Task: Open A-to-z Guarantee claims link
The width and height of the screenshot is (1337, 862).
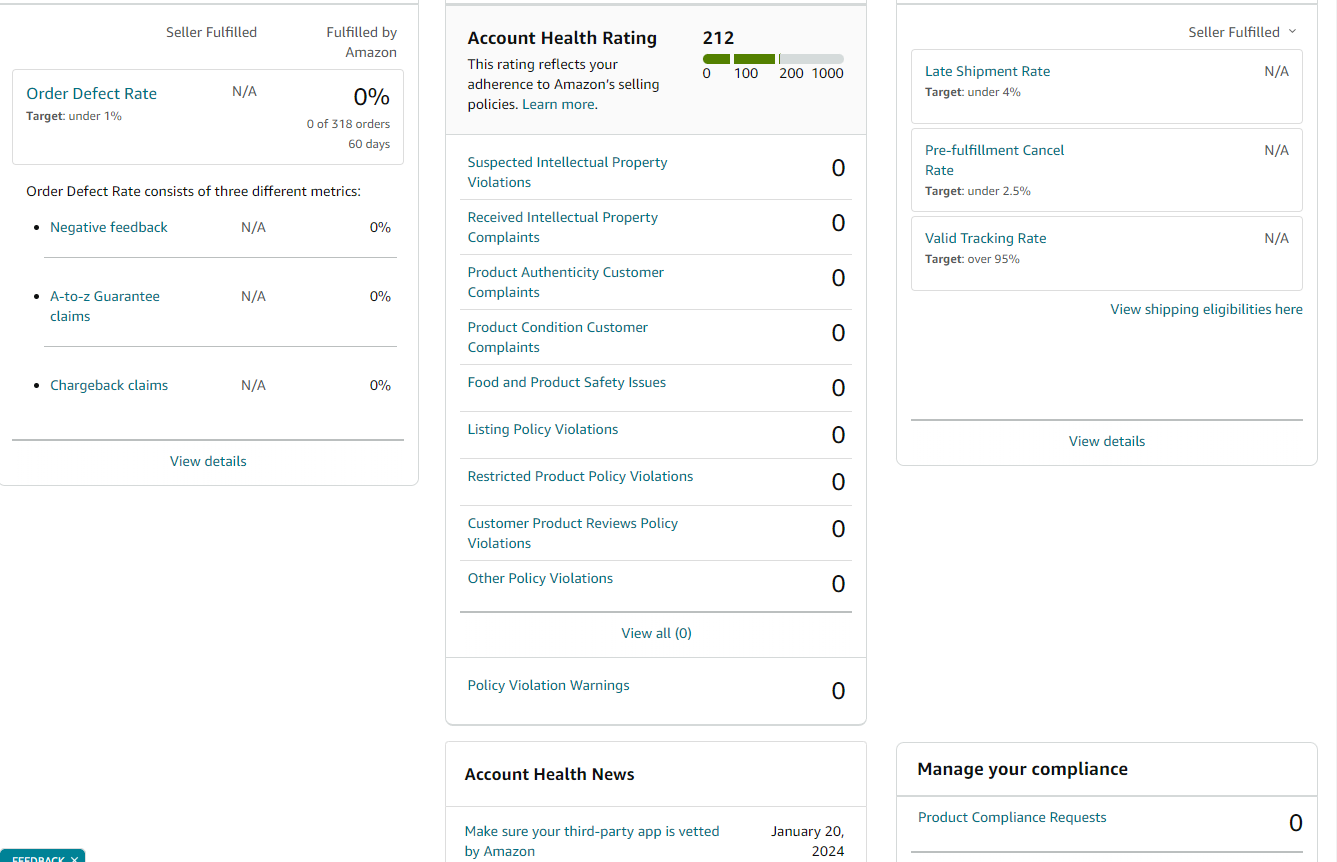Action: [x=105, y=306]
